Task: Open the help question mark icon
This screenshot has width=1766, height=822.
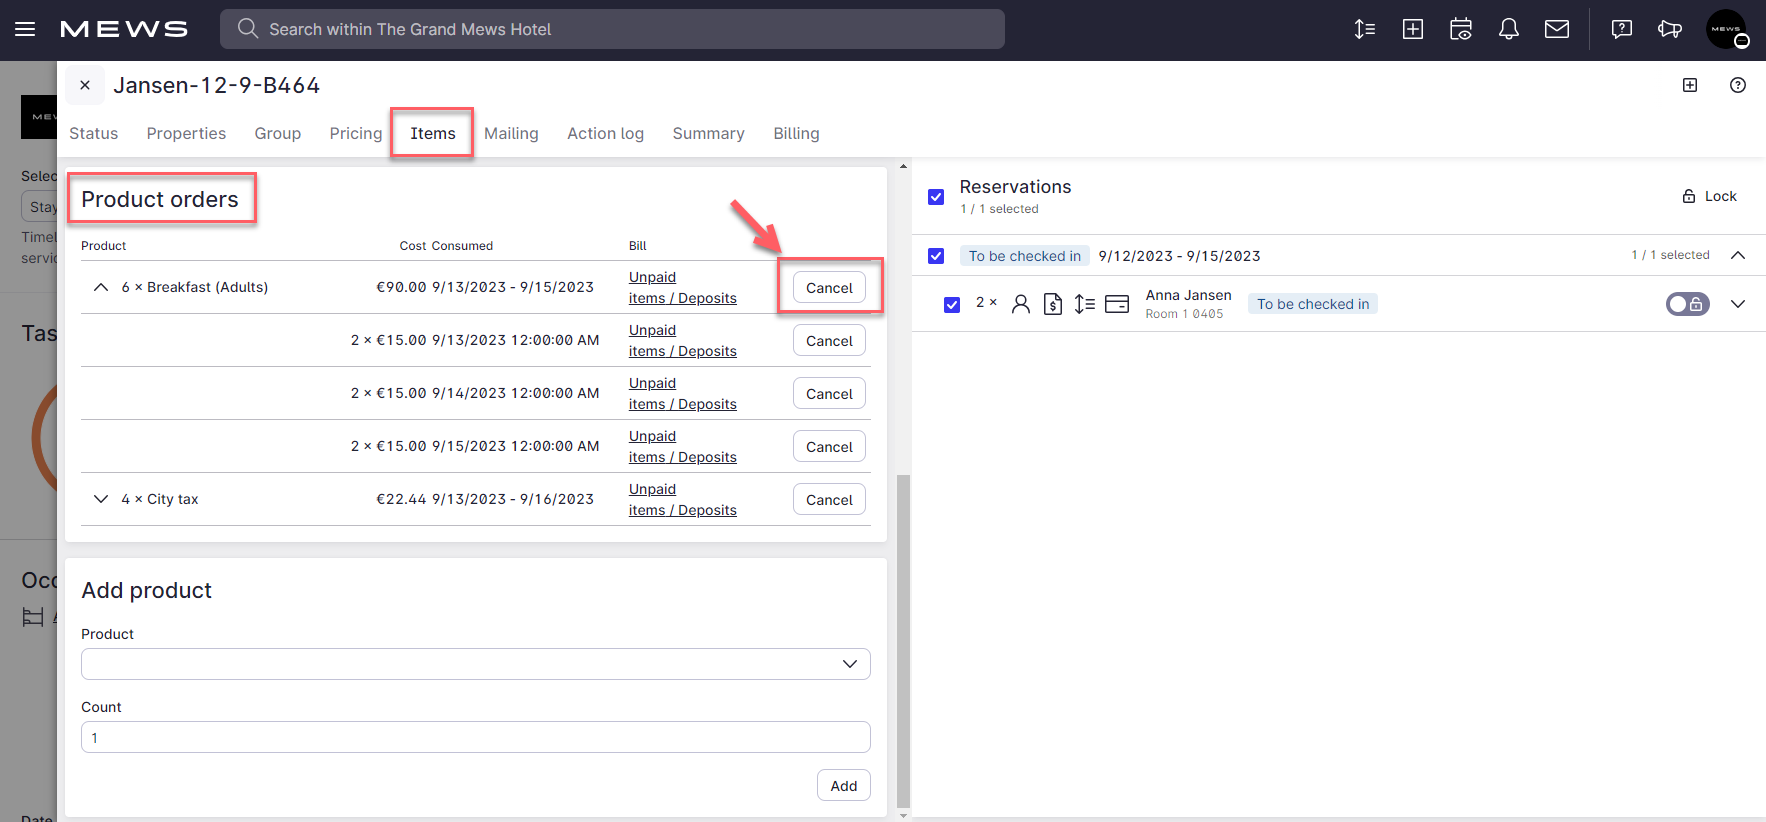Action: click(1738, 85)
